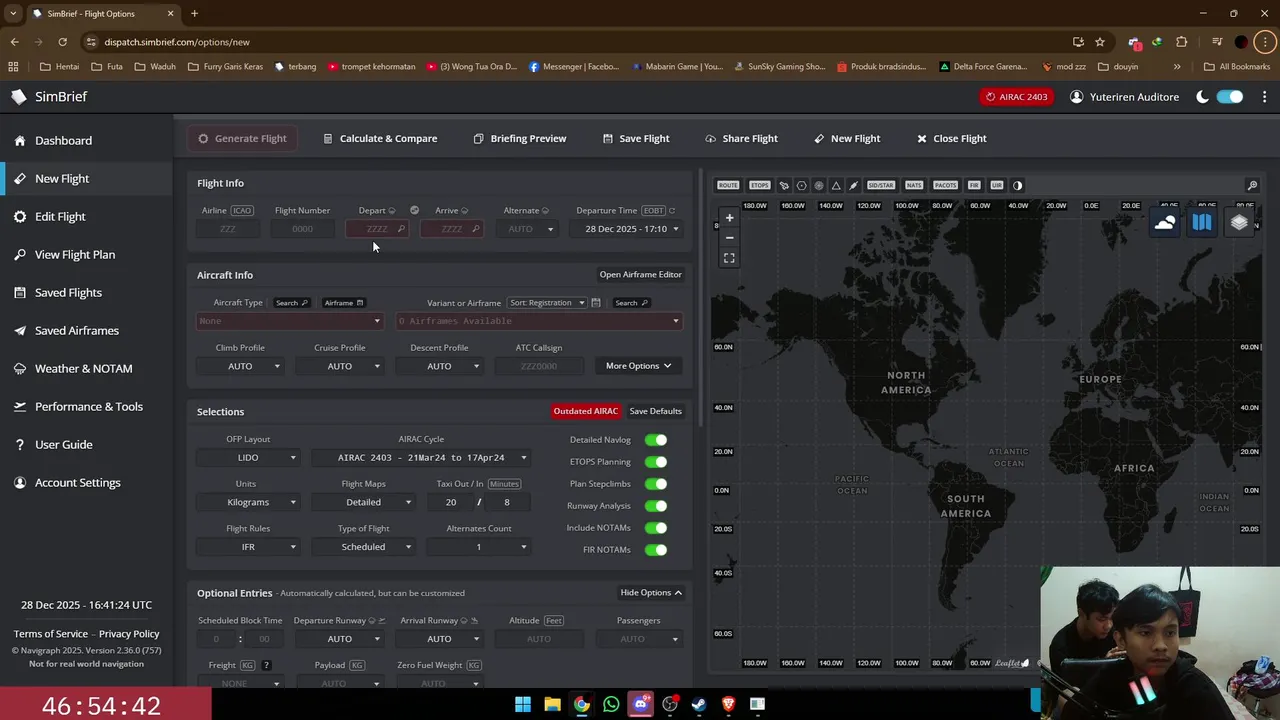Click the triangle waypoint icon on map toolbar
This screenshot has width=1280, height=720.
pos(836,185)
